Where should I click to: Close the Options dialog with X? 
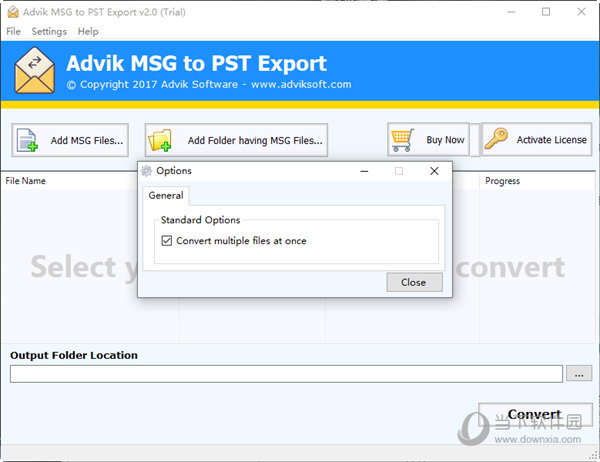click(x=434, y=171)
